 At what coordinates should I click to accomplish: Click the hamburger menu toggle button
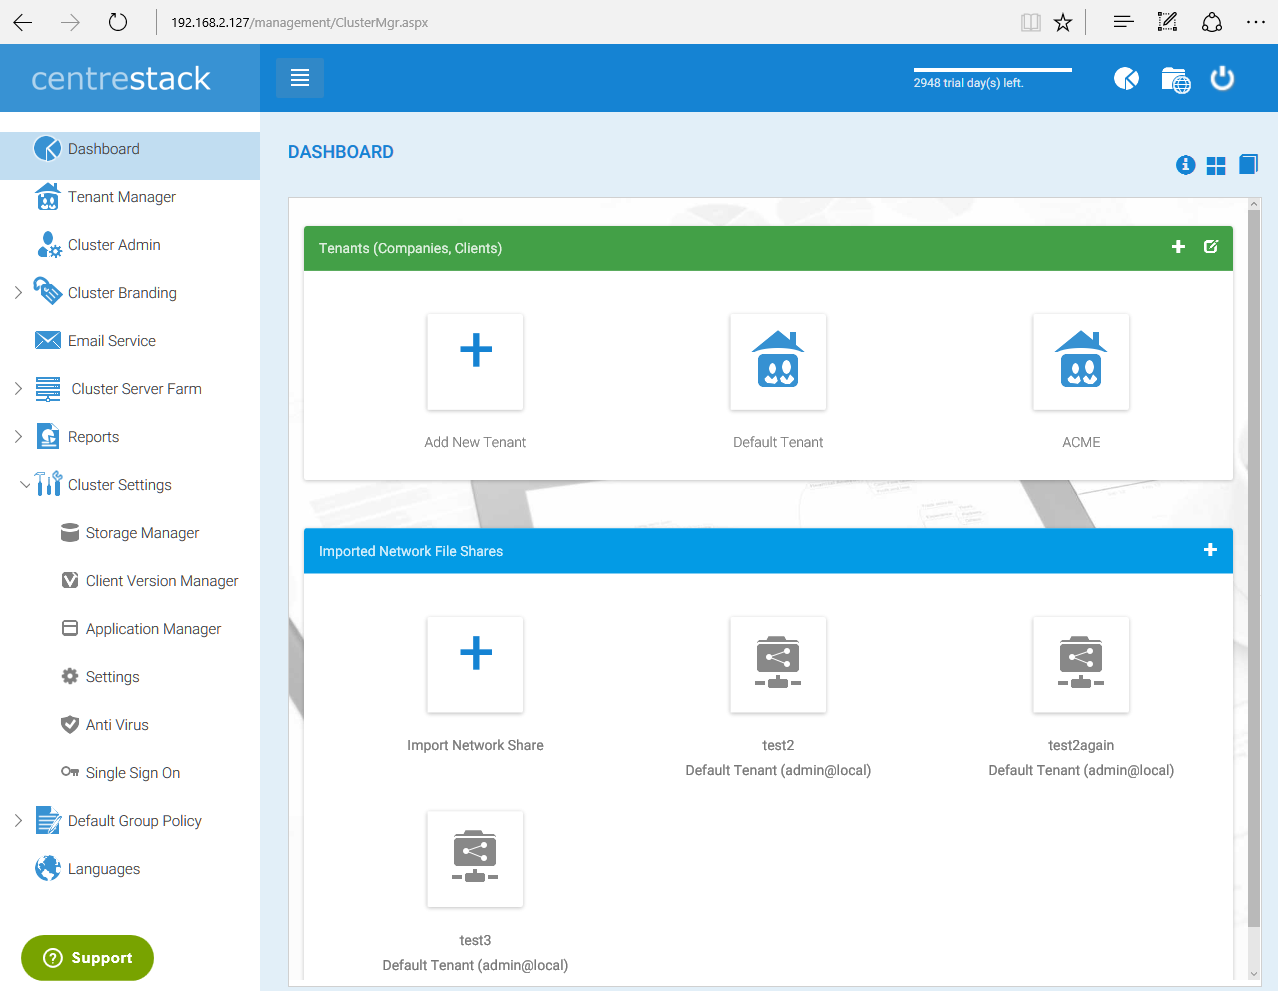(x=299, y=78)
